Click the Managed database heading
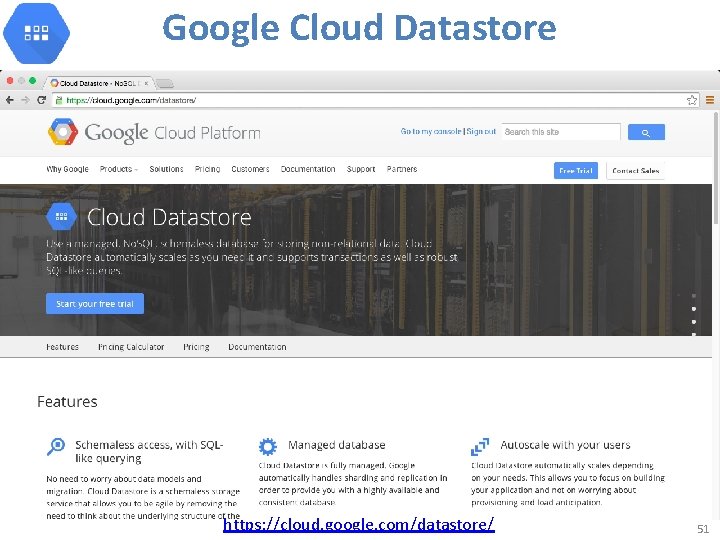This screenshot has width=720, height=540. tap(337, 444)
